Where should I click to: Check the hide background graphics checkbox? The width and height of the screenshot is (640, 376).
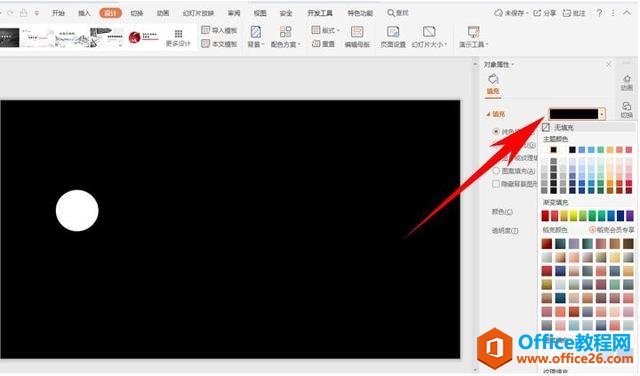496,184
